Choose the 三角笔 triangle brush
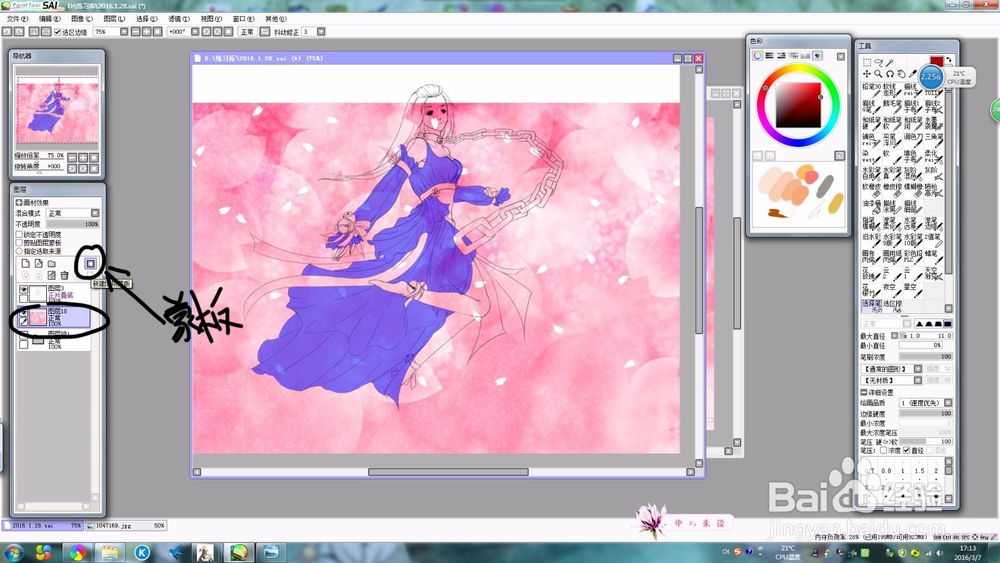1000x563 pixels. pyautogui.click(x=933, y=139)
